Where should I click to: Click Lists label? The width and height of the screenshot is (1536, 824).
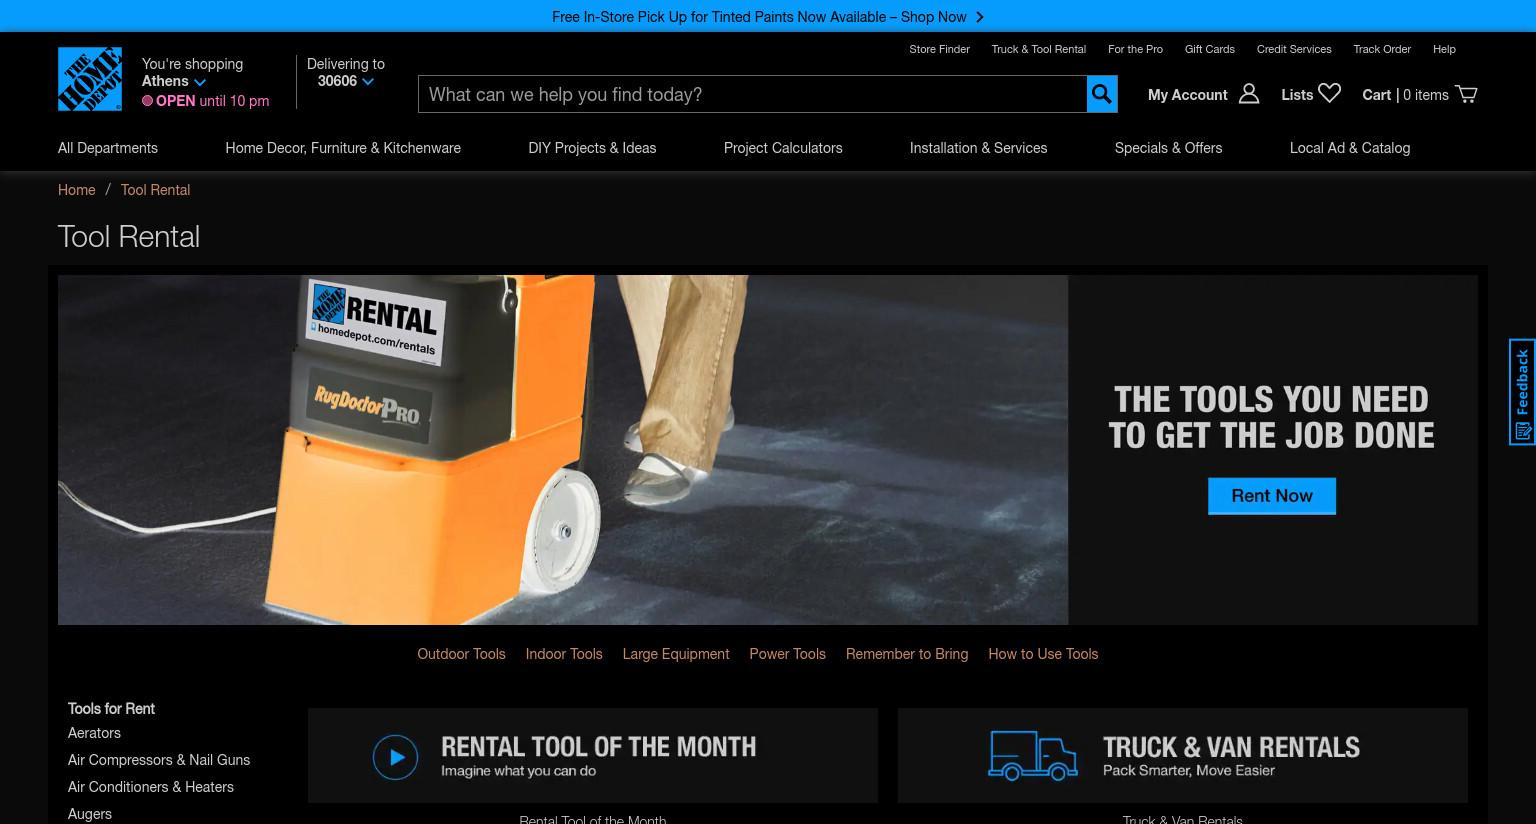pyautogui.click(x=1297, y=95)
